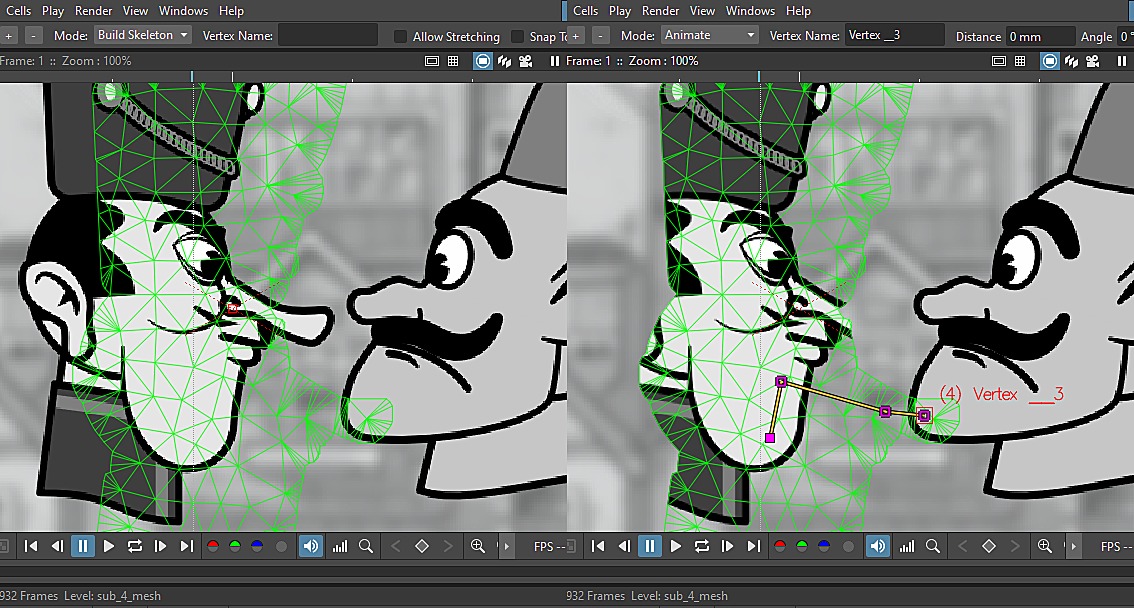Start playback in the left viewer
Image resolution: width=1134 pixels, height=608 pixels.
point(109,547)
